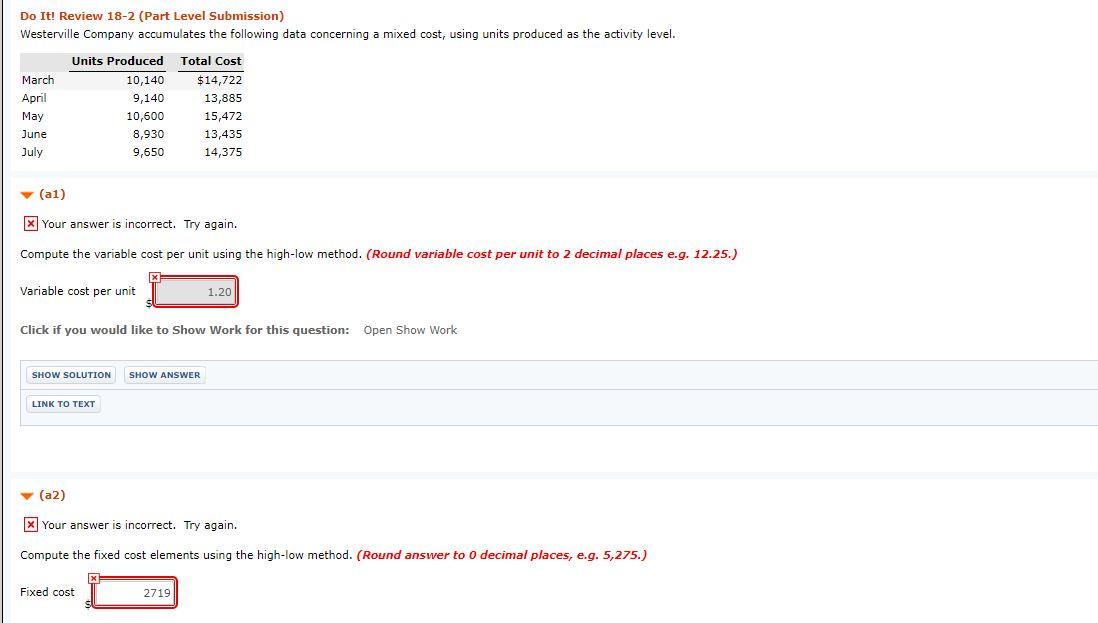
Task: Dismiss the small x above the fixed cost field
Action: (x=94, y=577)
